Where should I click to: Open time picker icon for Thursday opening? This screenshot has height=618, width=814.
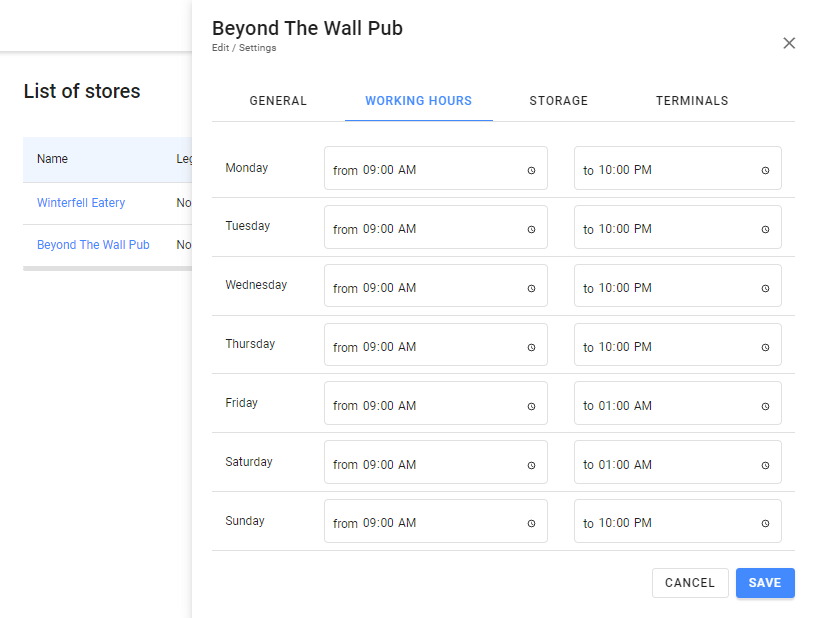tap(531, 347)
